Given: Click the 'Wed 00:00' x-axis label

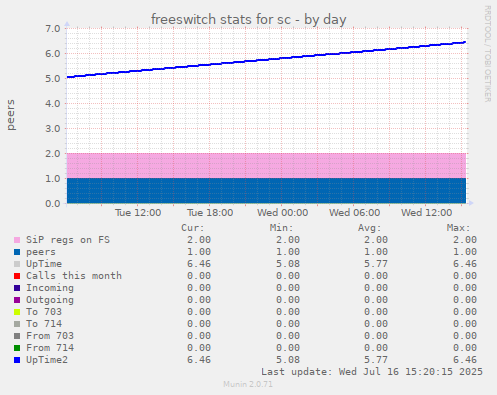Looking at the screenshot, I should 282,213.
